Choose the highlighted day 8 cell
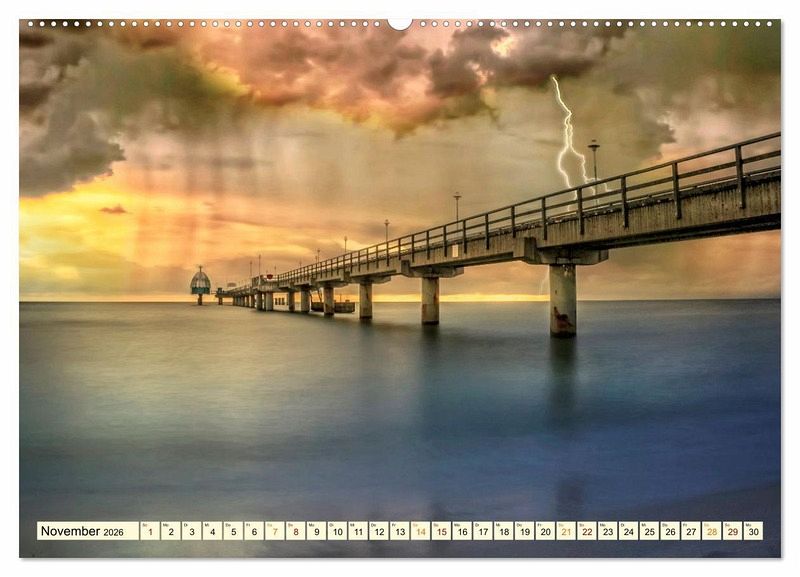Screen dimensions: 800x577 click(296, 531)
